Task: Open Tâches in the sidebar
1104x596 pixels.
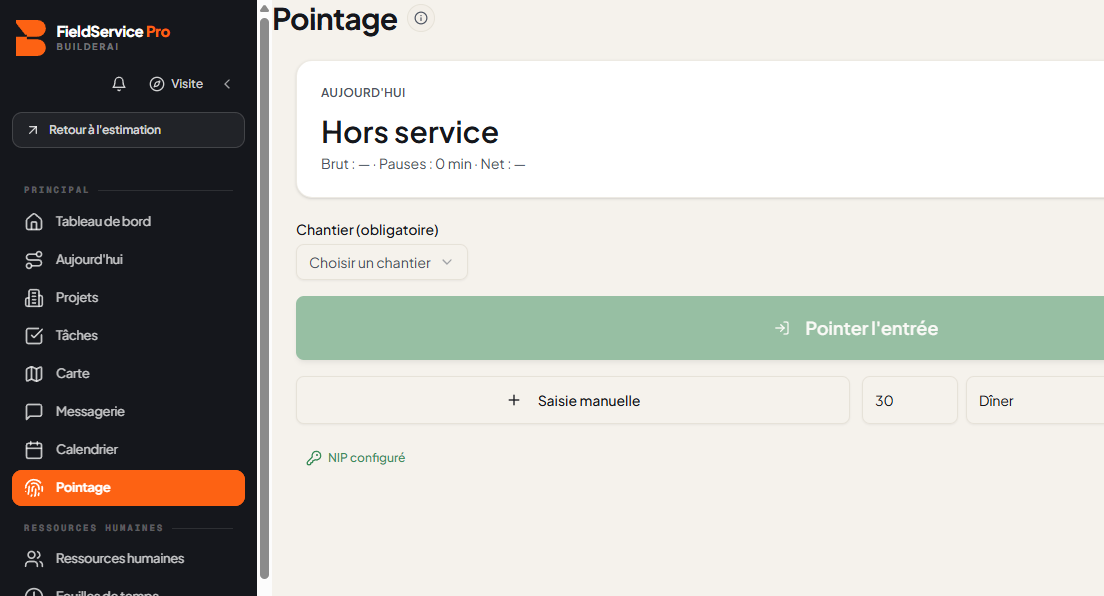Action: point(128,335)
